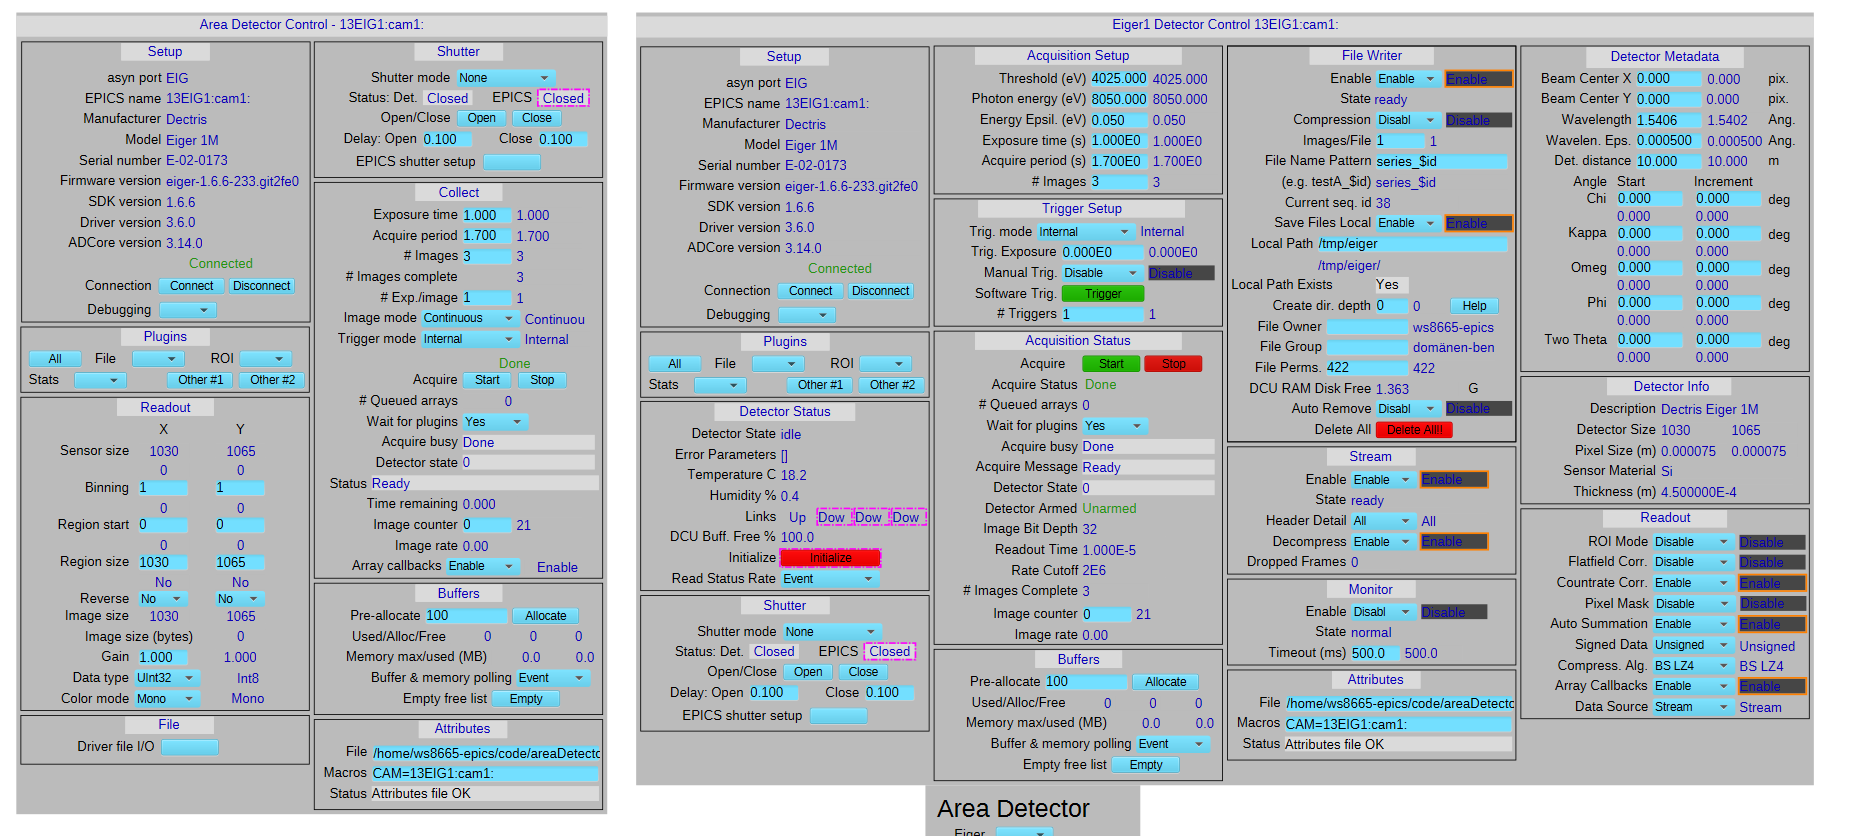Click the File Name Pattern input field
The width and height of the screenshot is (1856, 836).
click(1440, 161)
